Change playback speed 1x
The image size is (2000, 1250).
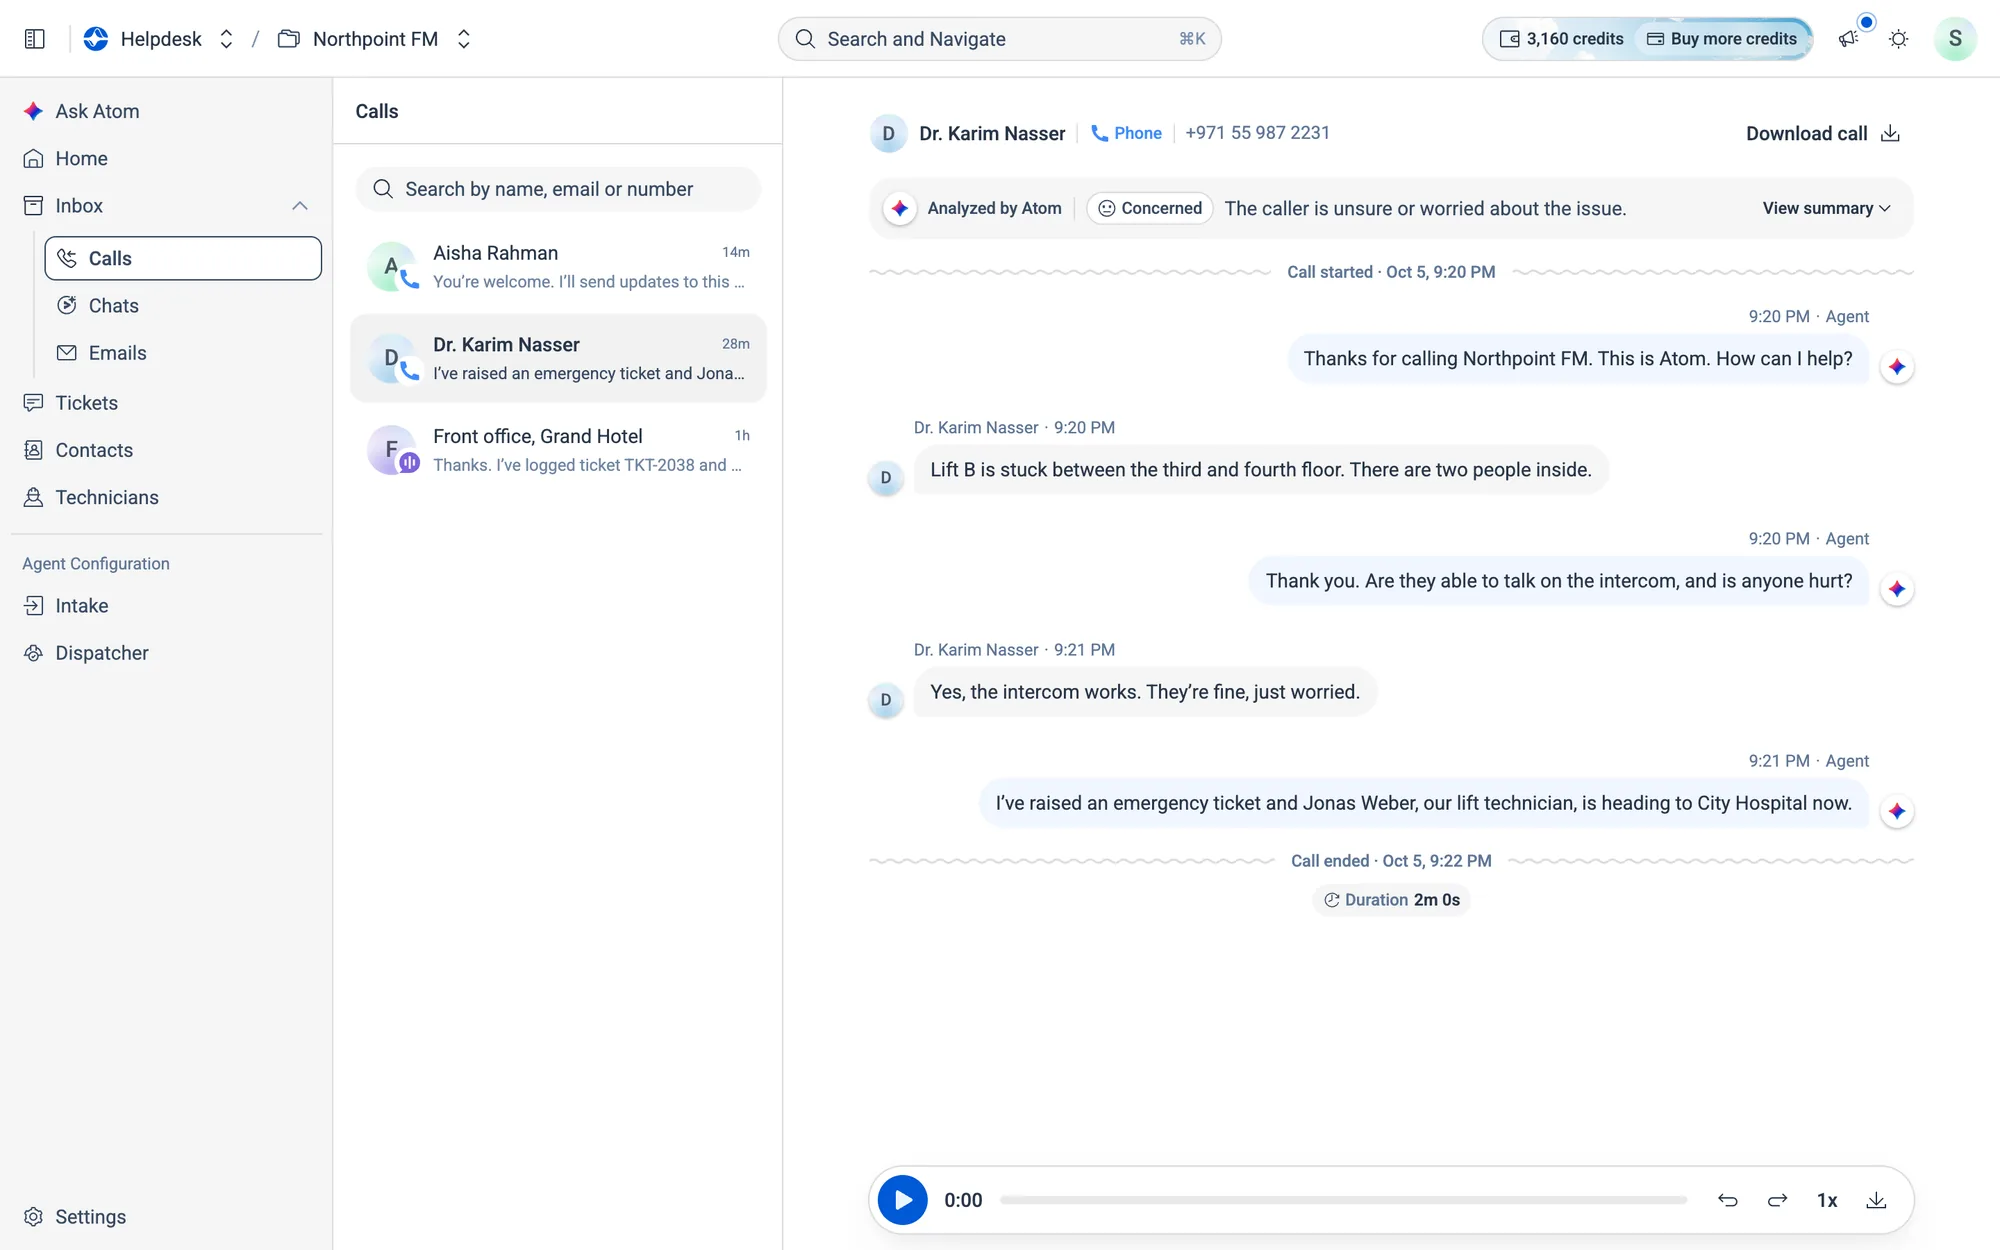[1827, 1200]
